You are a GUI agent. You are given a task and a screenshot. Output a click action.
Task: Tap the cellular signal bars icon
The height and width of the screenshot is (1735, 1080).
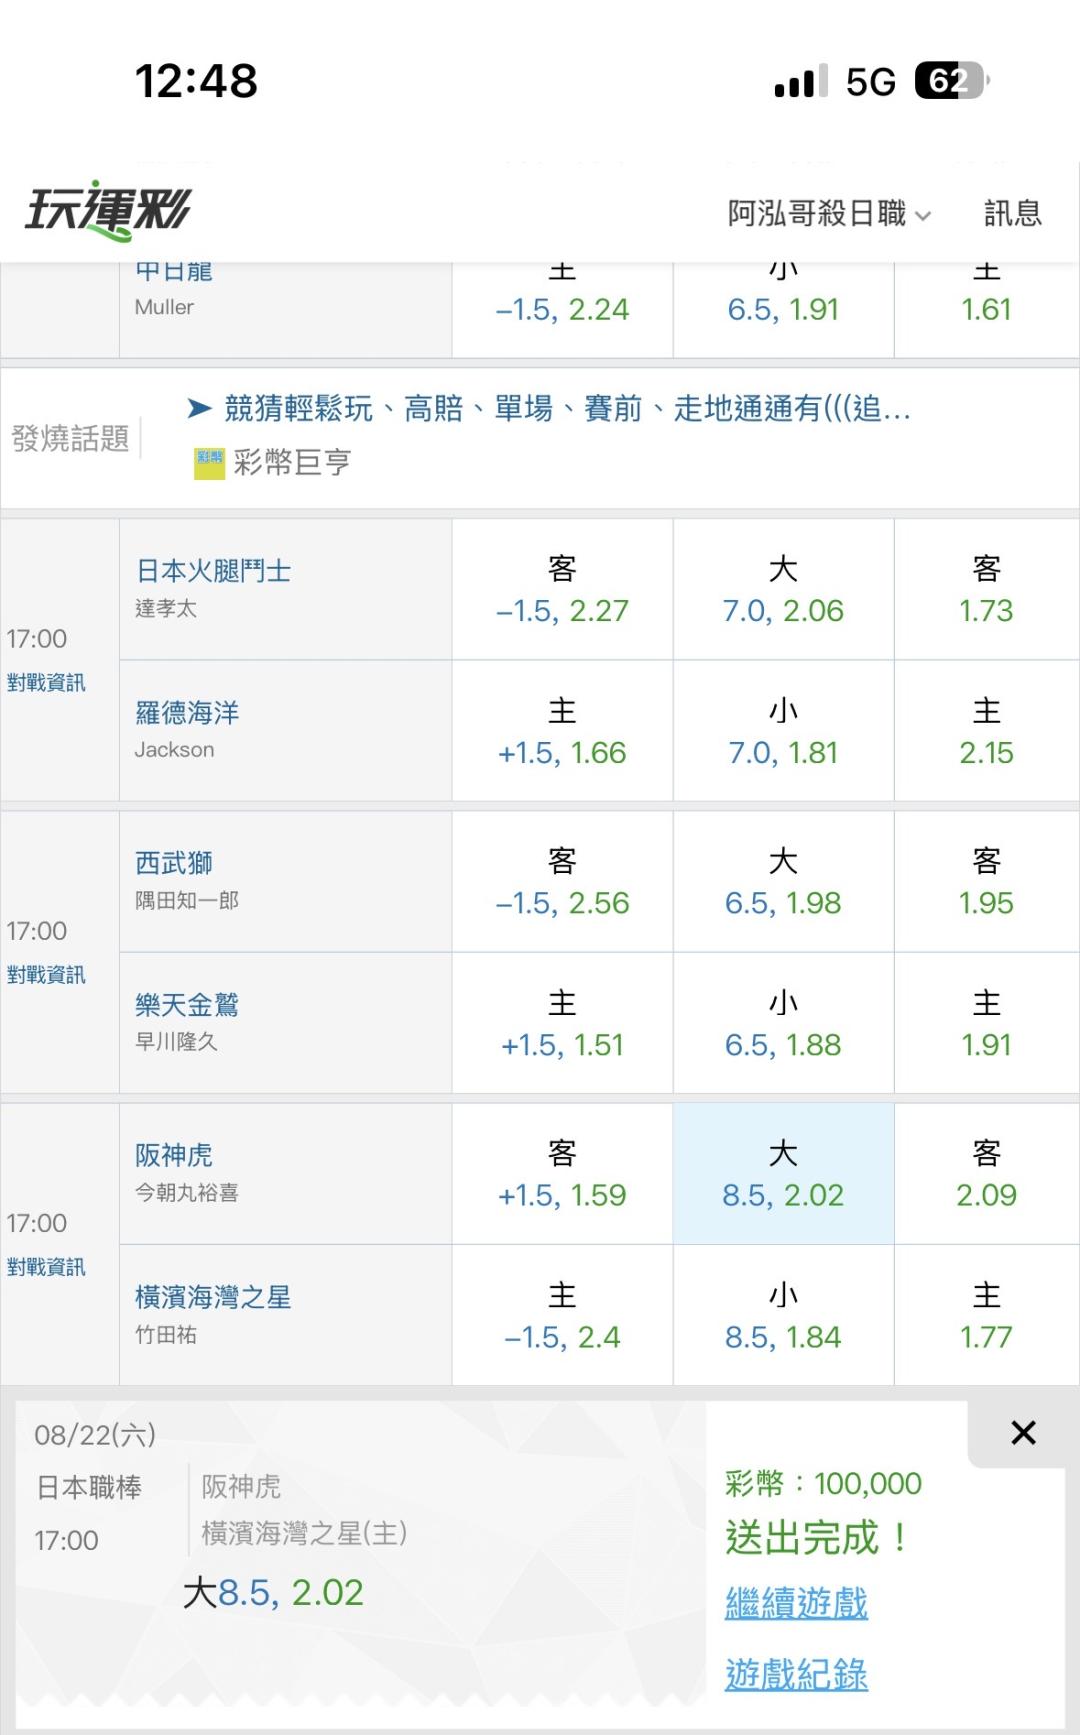click(x=801, y=81)
